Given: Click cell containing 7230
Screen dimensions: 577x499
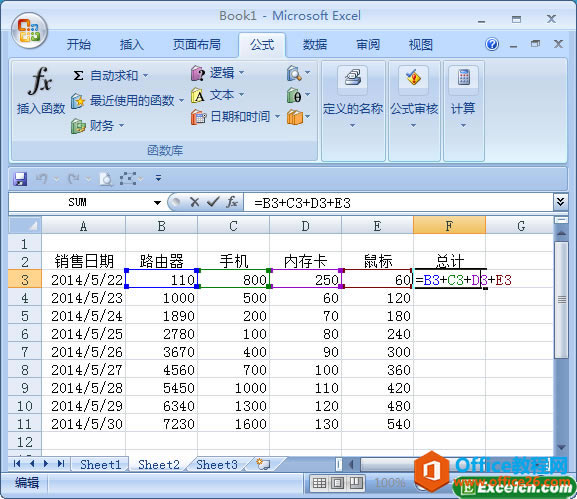Looking at the screenshot, I should pyautogui.click(x=161, y=424).
